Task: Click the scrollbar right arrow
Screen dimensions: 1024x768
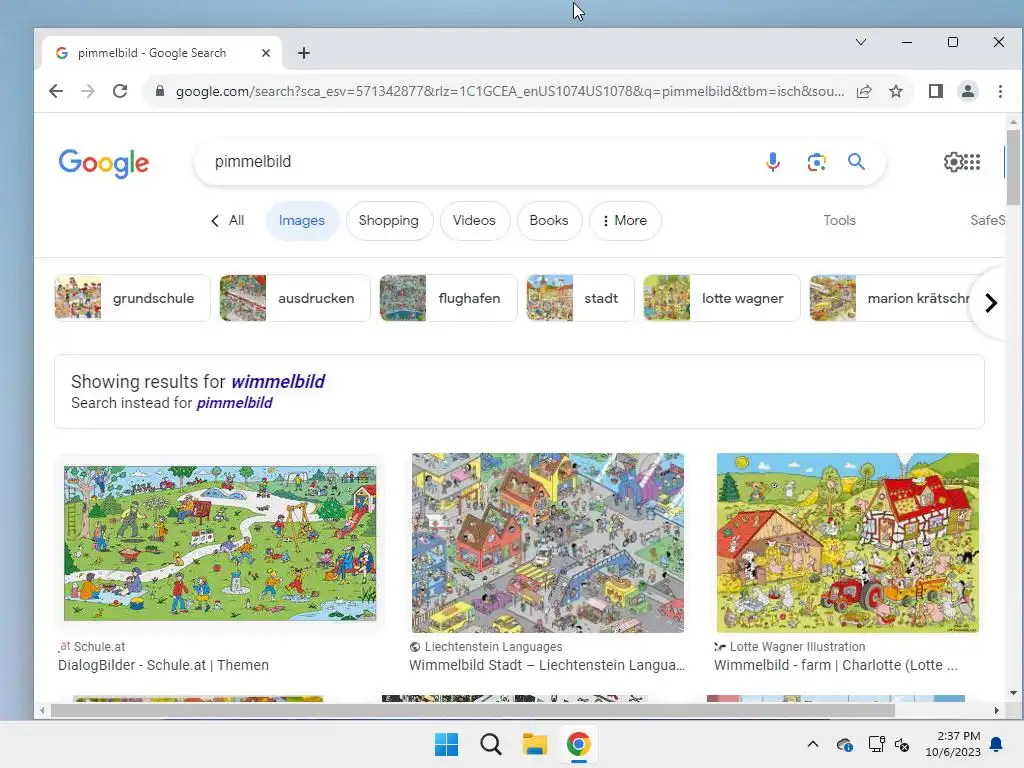Action: point(997,711)
